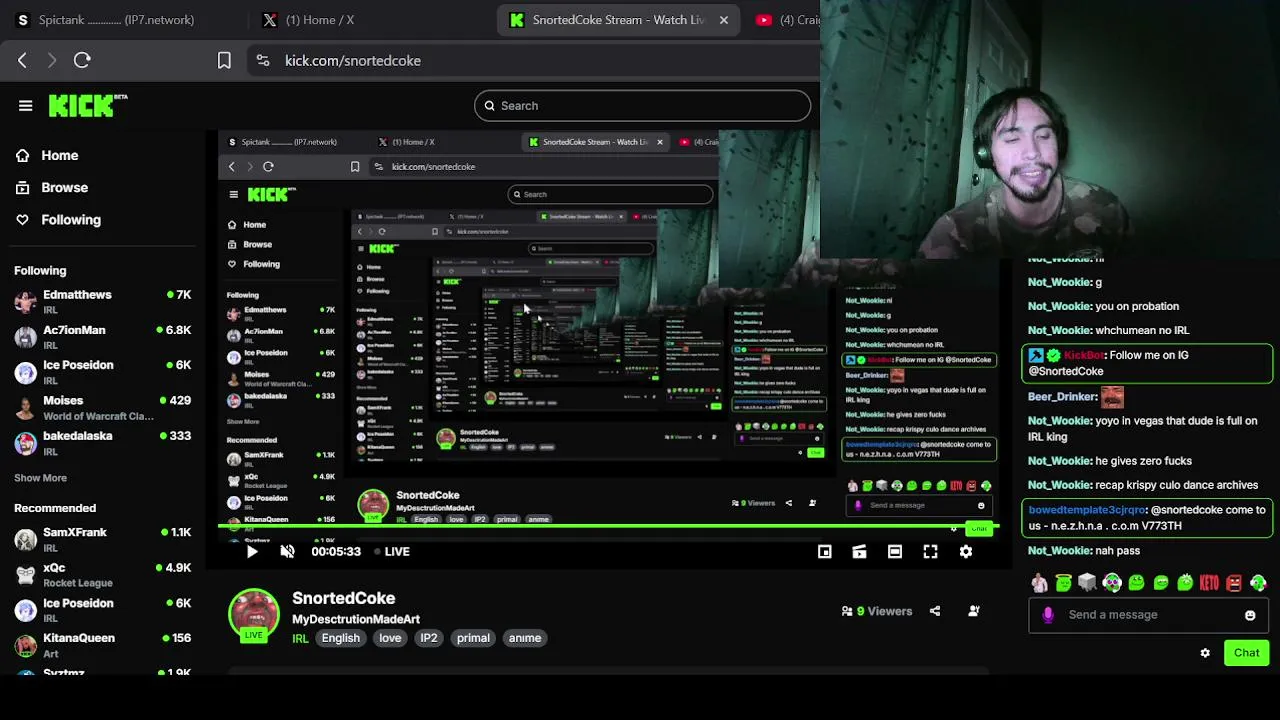Open SamXFrank in Recommended
The width and height of the screenshot is (1280, 720).
point(102,540)
